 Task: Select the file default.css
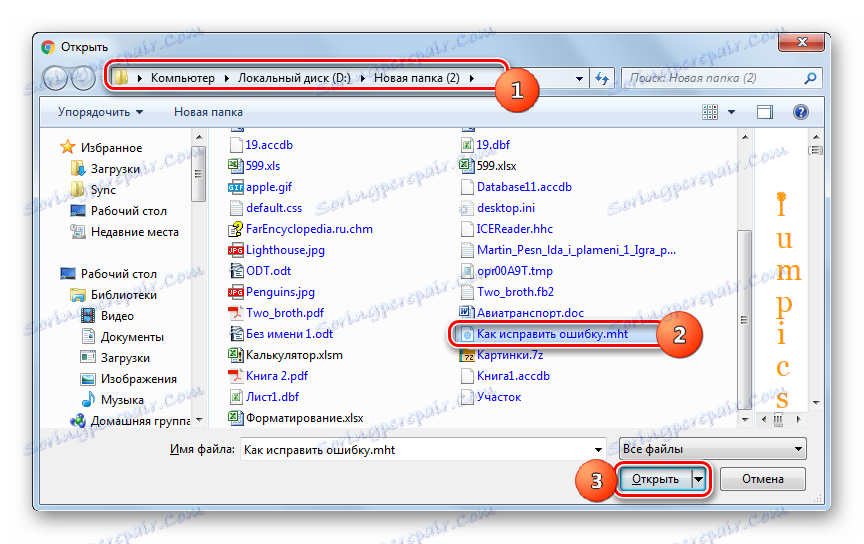pos(274,208)
